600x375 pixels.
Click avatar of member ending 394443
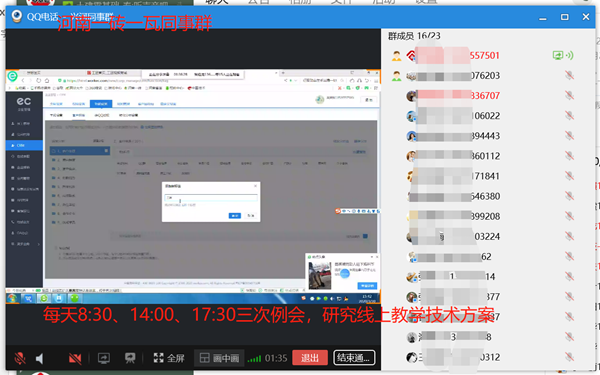click(412, 136)
